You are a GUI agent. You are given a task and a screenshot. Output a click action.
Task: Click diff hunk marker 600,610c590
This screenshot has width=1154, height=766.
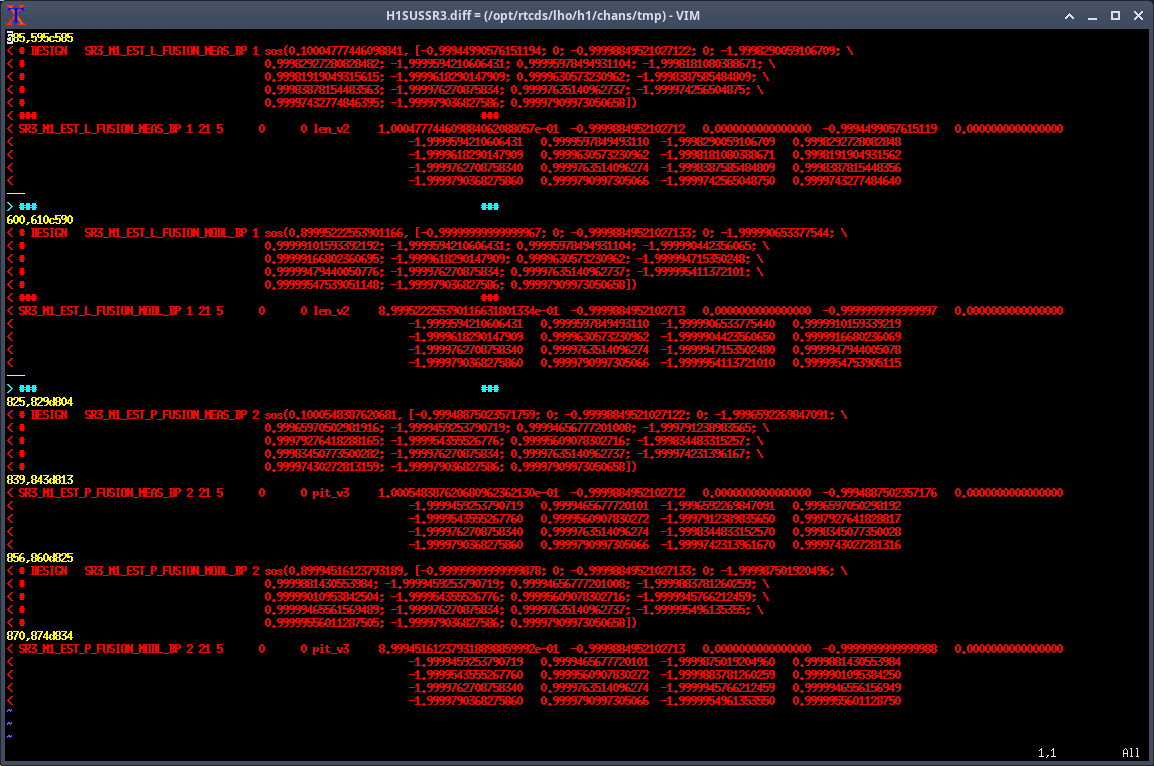pos(40,219)
